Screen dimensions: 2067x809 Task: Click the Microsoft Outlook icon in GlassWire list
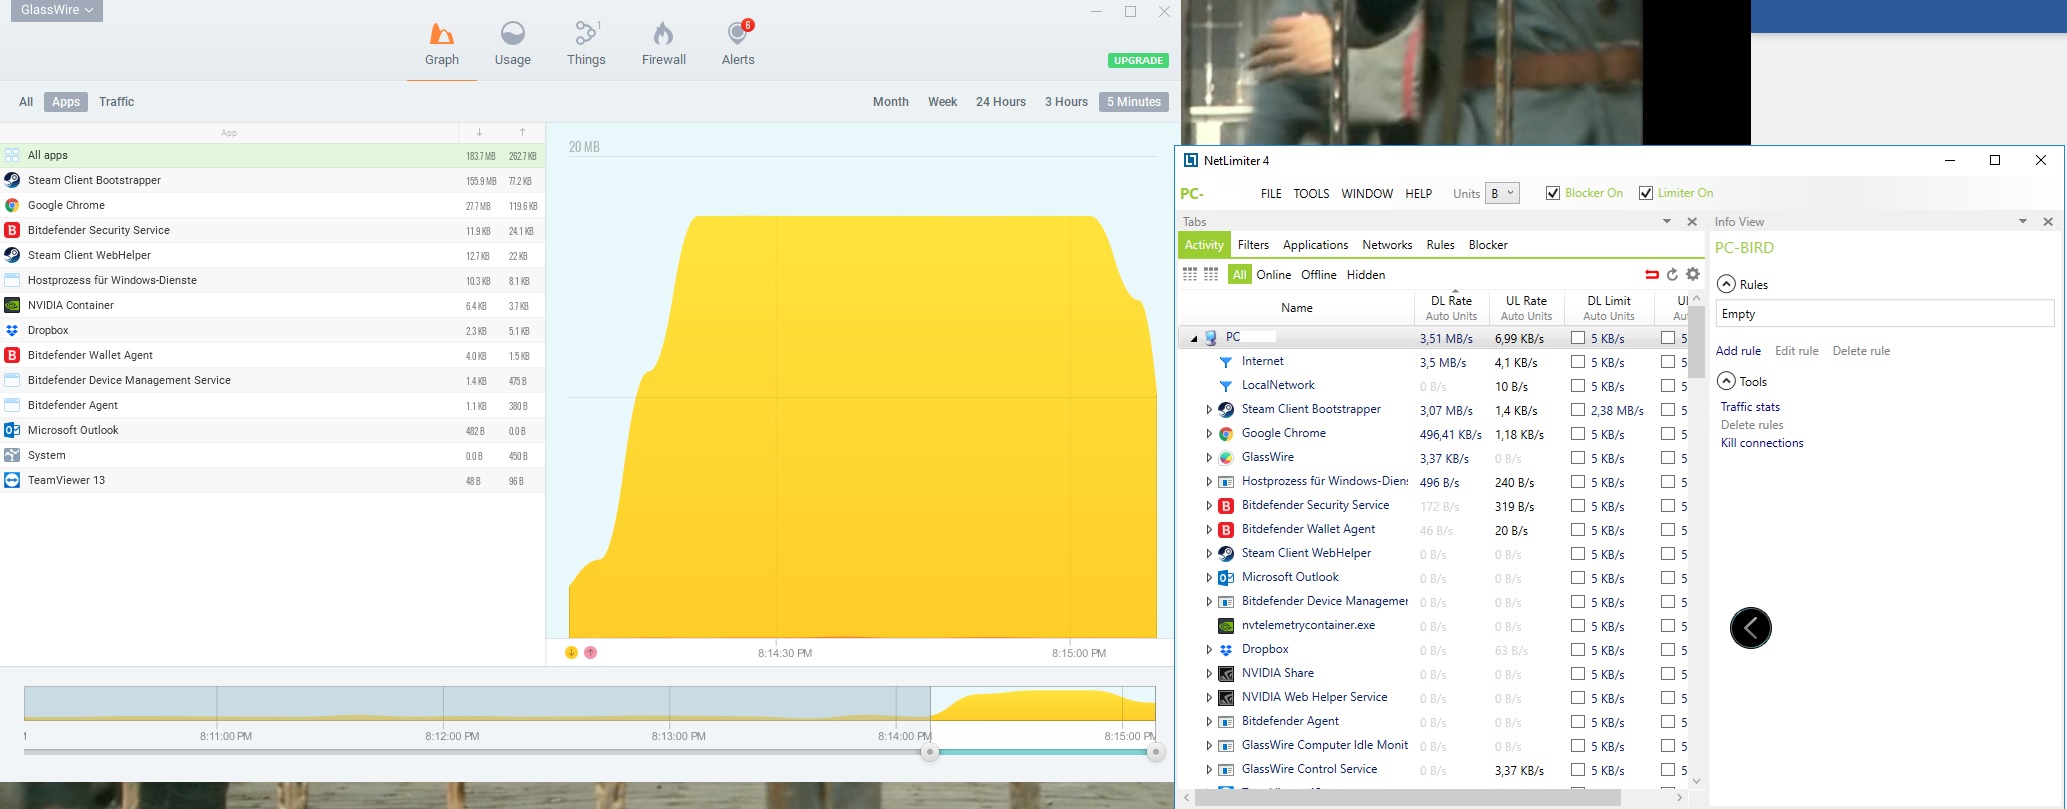[x=12, y=430]
